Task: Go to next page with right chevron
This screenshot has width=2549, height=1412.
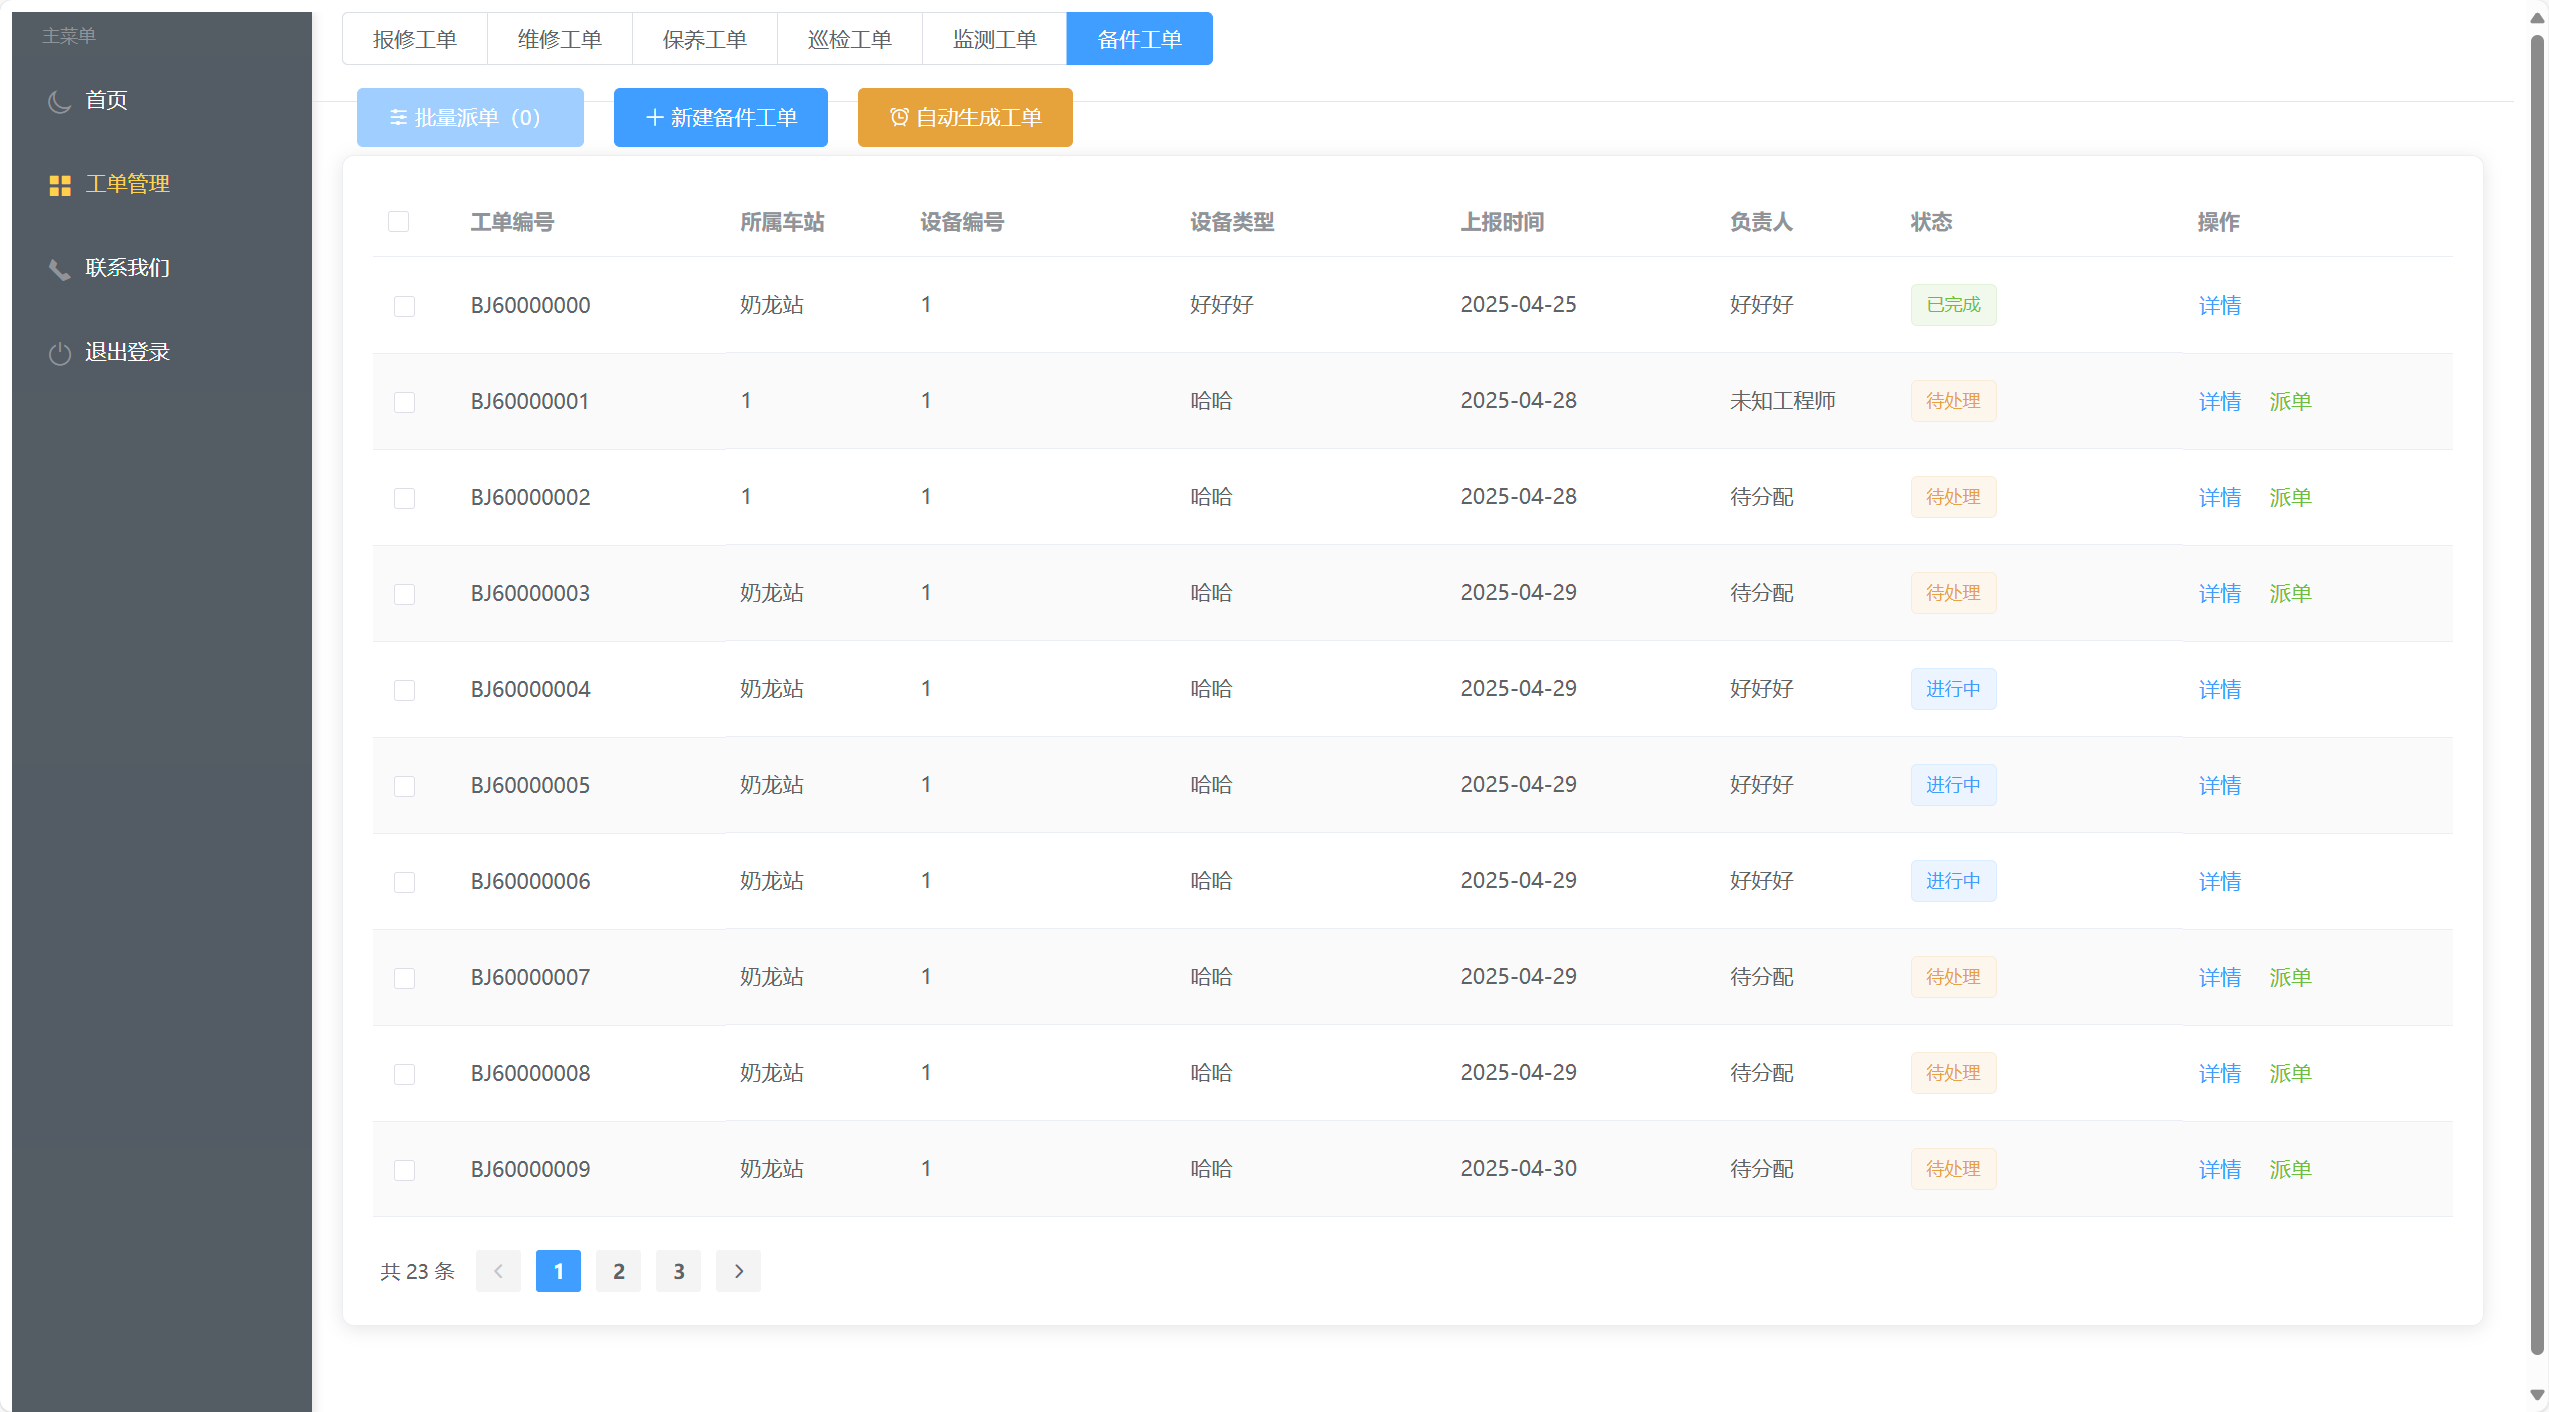Action: tap(738, 1271)
